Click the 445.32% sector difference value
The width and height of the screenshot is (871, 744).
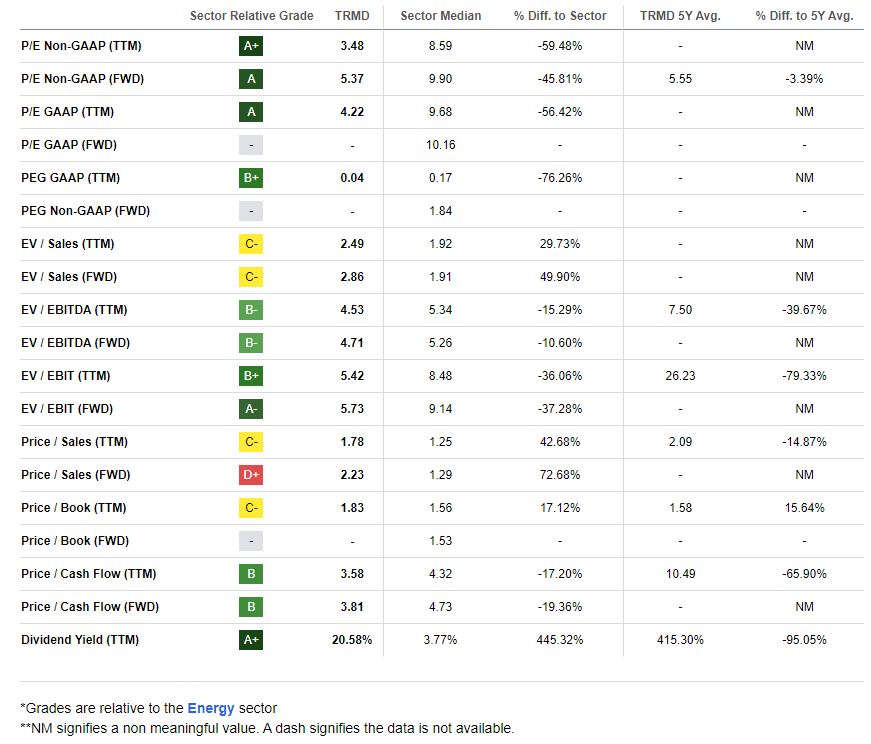pos(560,640)
